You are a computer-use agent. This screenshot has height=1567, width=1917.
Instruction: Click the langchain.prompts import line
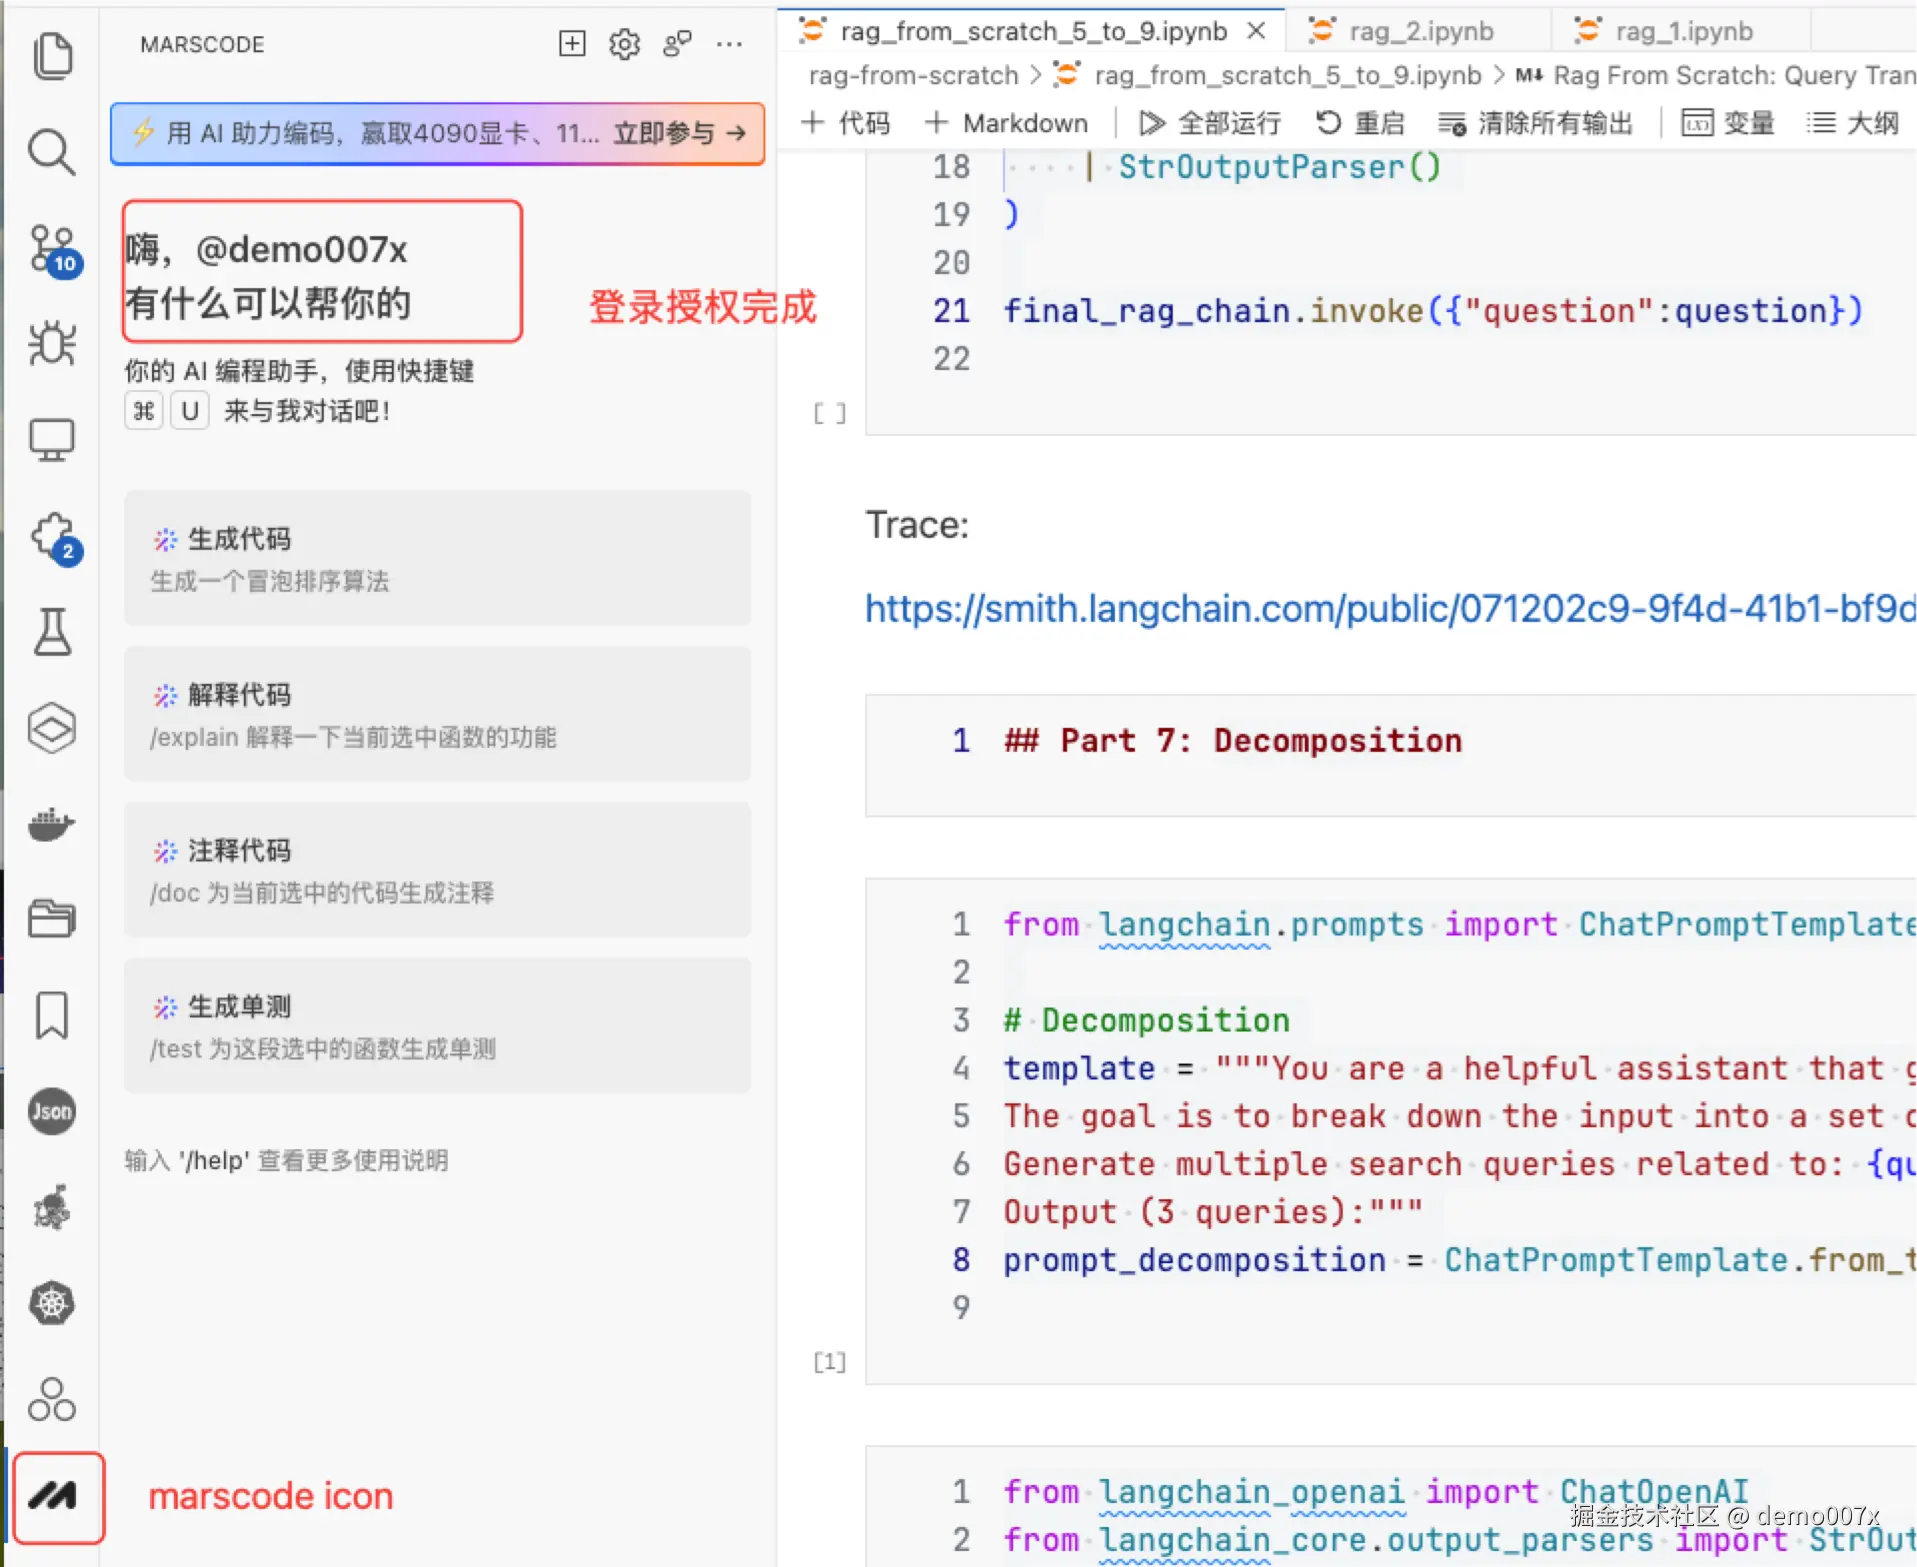(x=1459, y=924)
